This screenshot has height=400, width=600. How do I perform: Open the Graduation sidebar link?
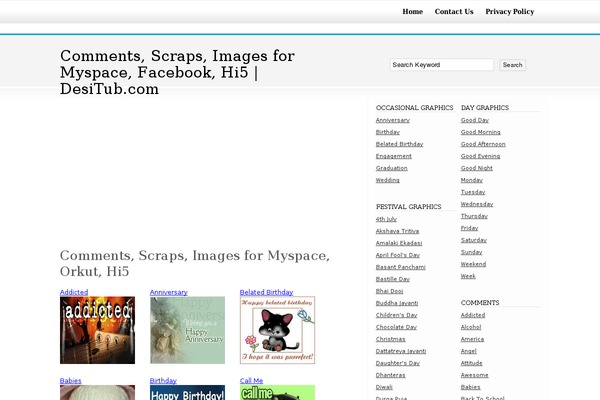(x=391, y=168)
